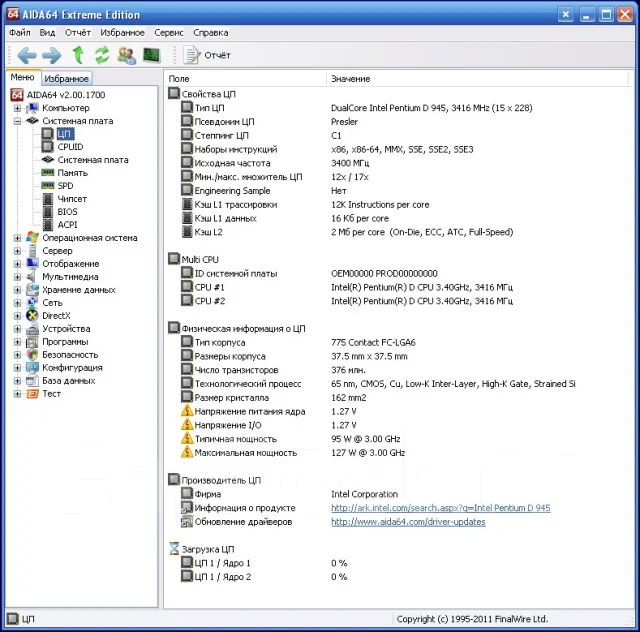
Task: Collapse the Системная плата tree node
Action: pos(17,121)
